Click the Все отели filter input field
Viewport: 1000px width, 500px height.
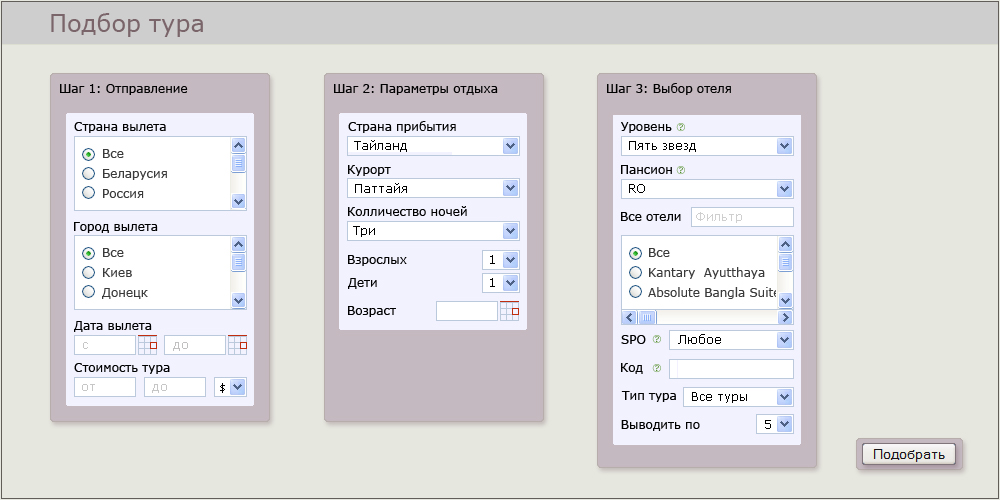(x=741, y=217)
